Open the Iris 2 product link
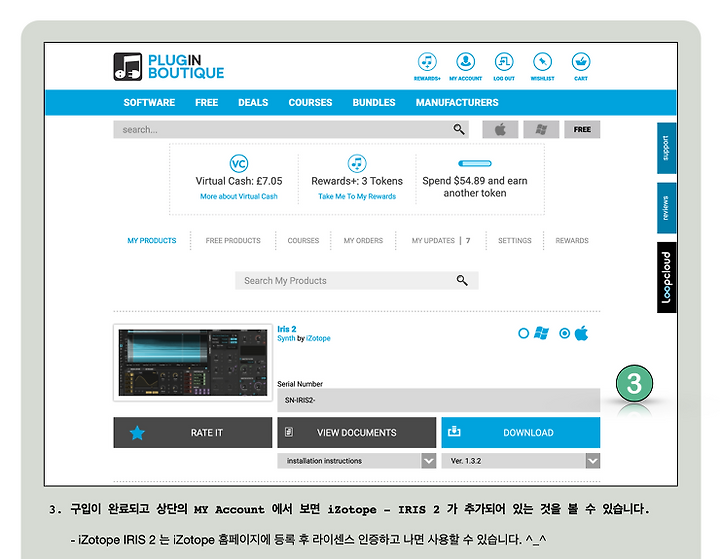720x559 pixels. point(287,329)
